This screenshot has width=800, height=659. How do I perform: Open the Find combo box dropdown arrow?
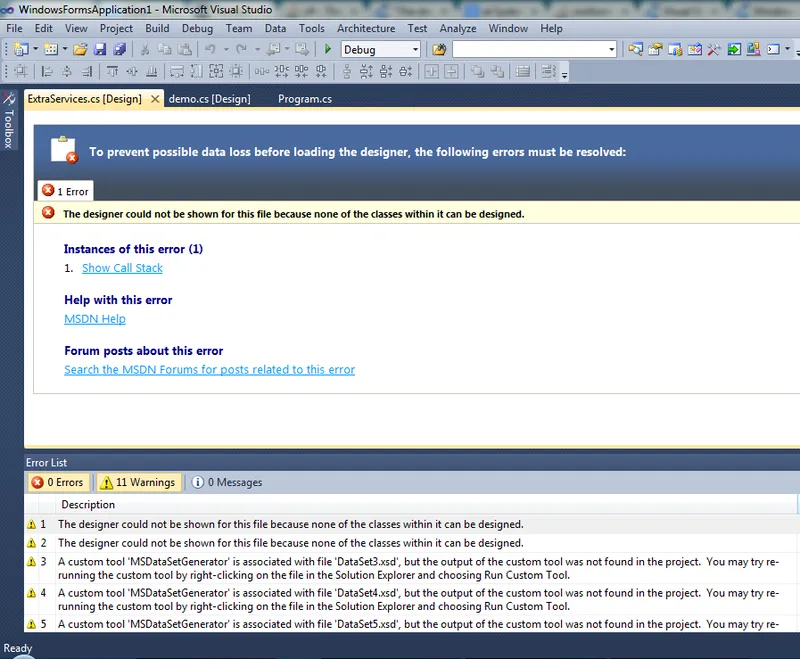click(x=611, y=49)
